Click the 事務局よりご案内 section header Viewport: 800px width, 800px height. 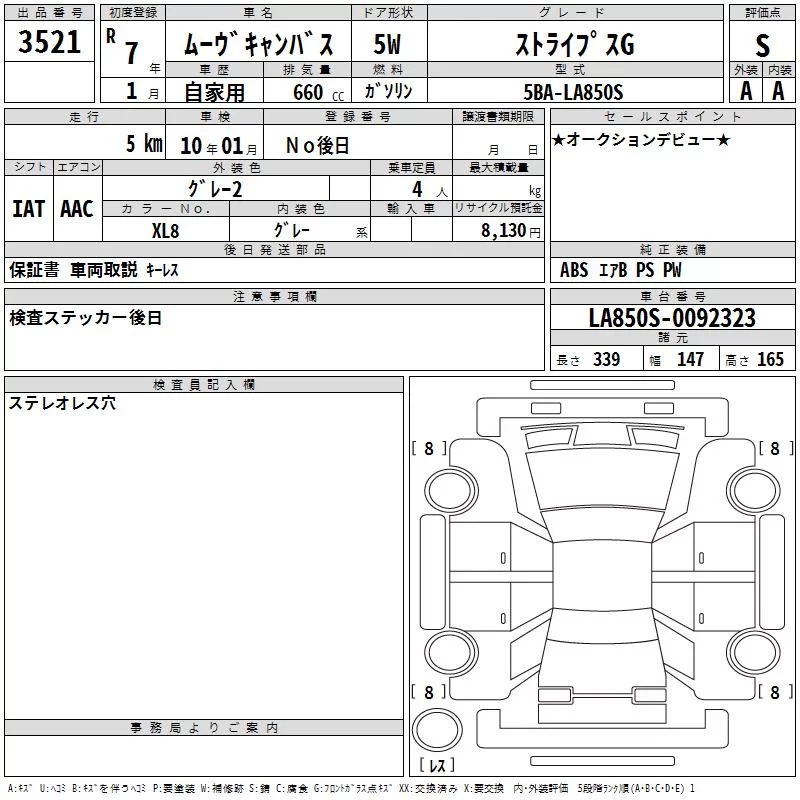(204, 728)
